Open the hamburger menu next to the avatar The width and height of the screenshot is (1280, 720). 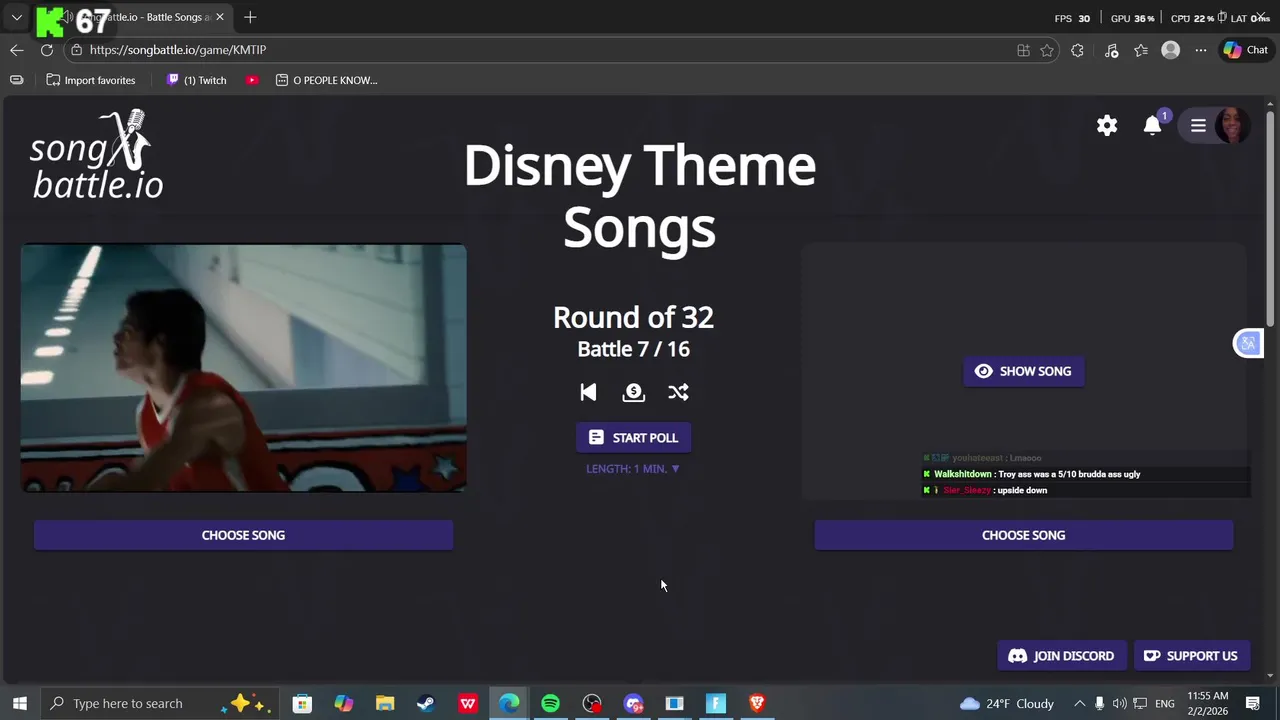tap(1198, 125)
